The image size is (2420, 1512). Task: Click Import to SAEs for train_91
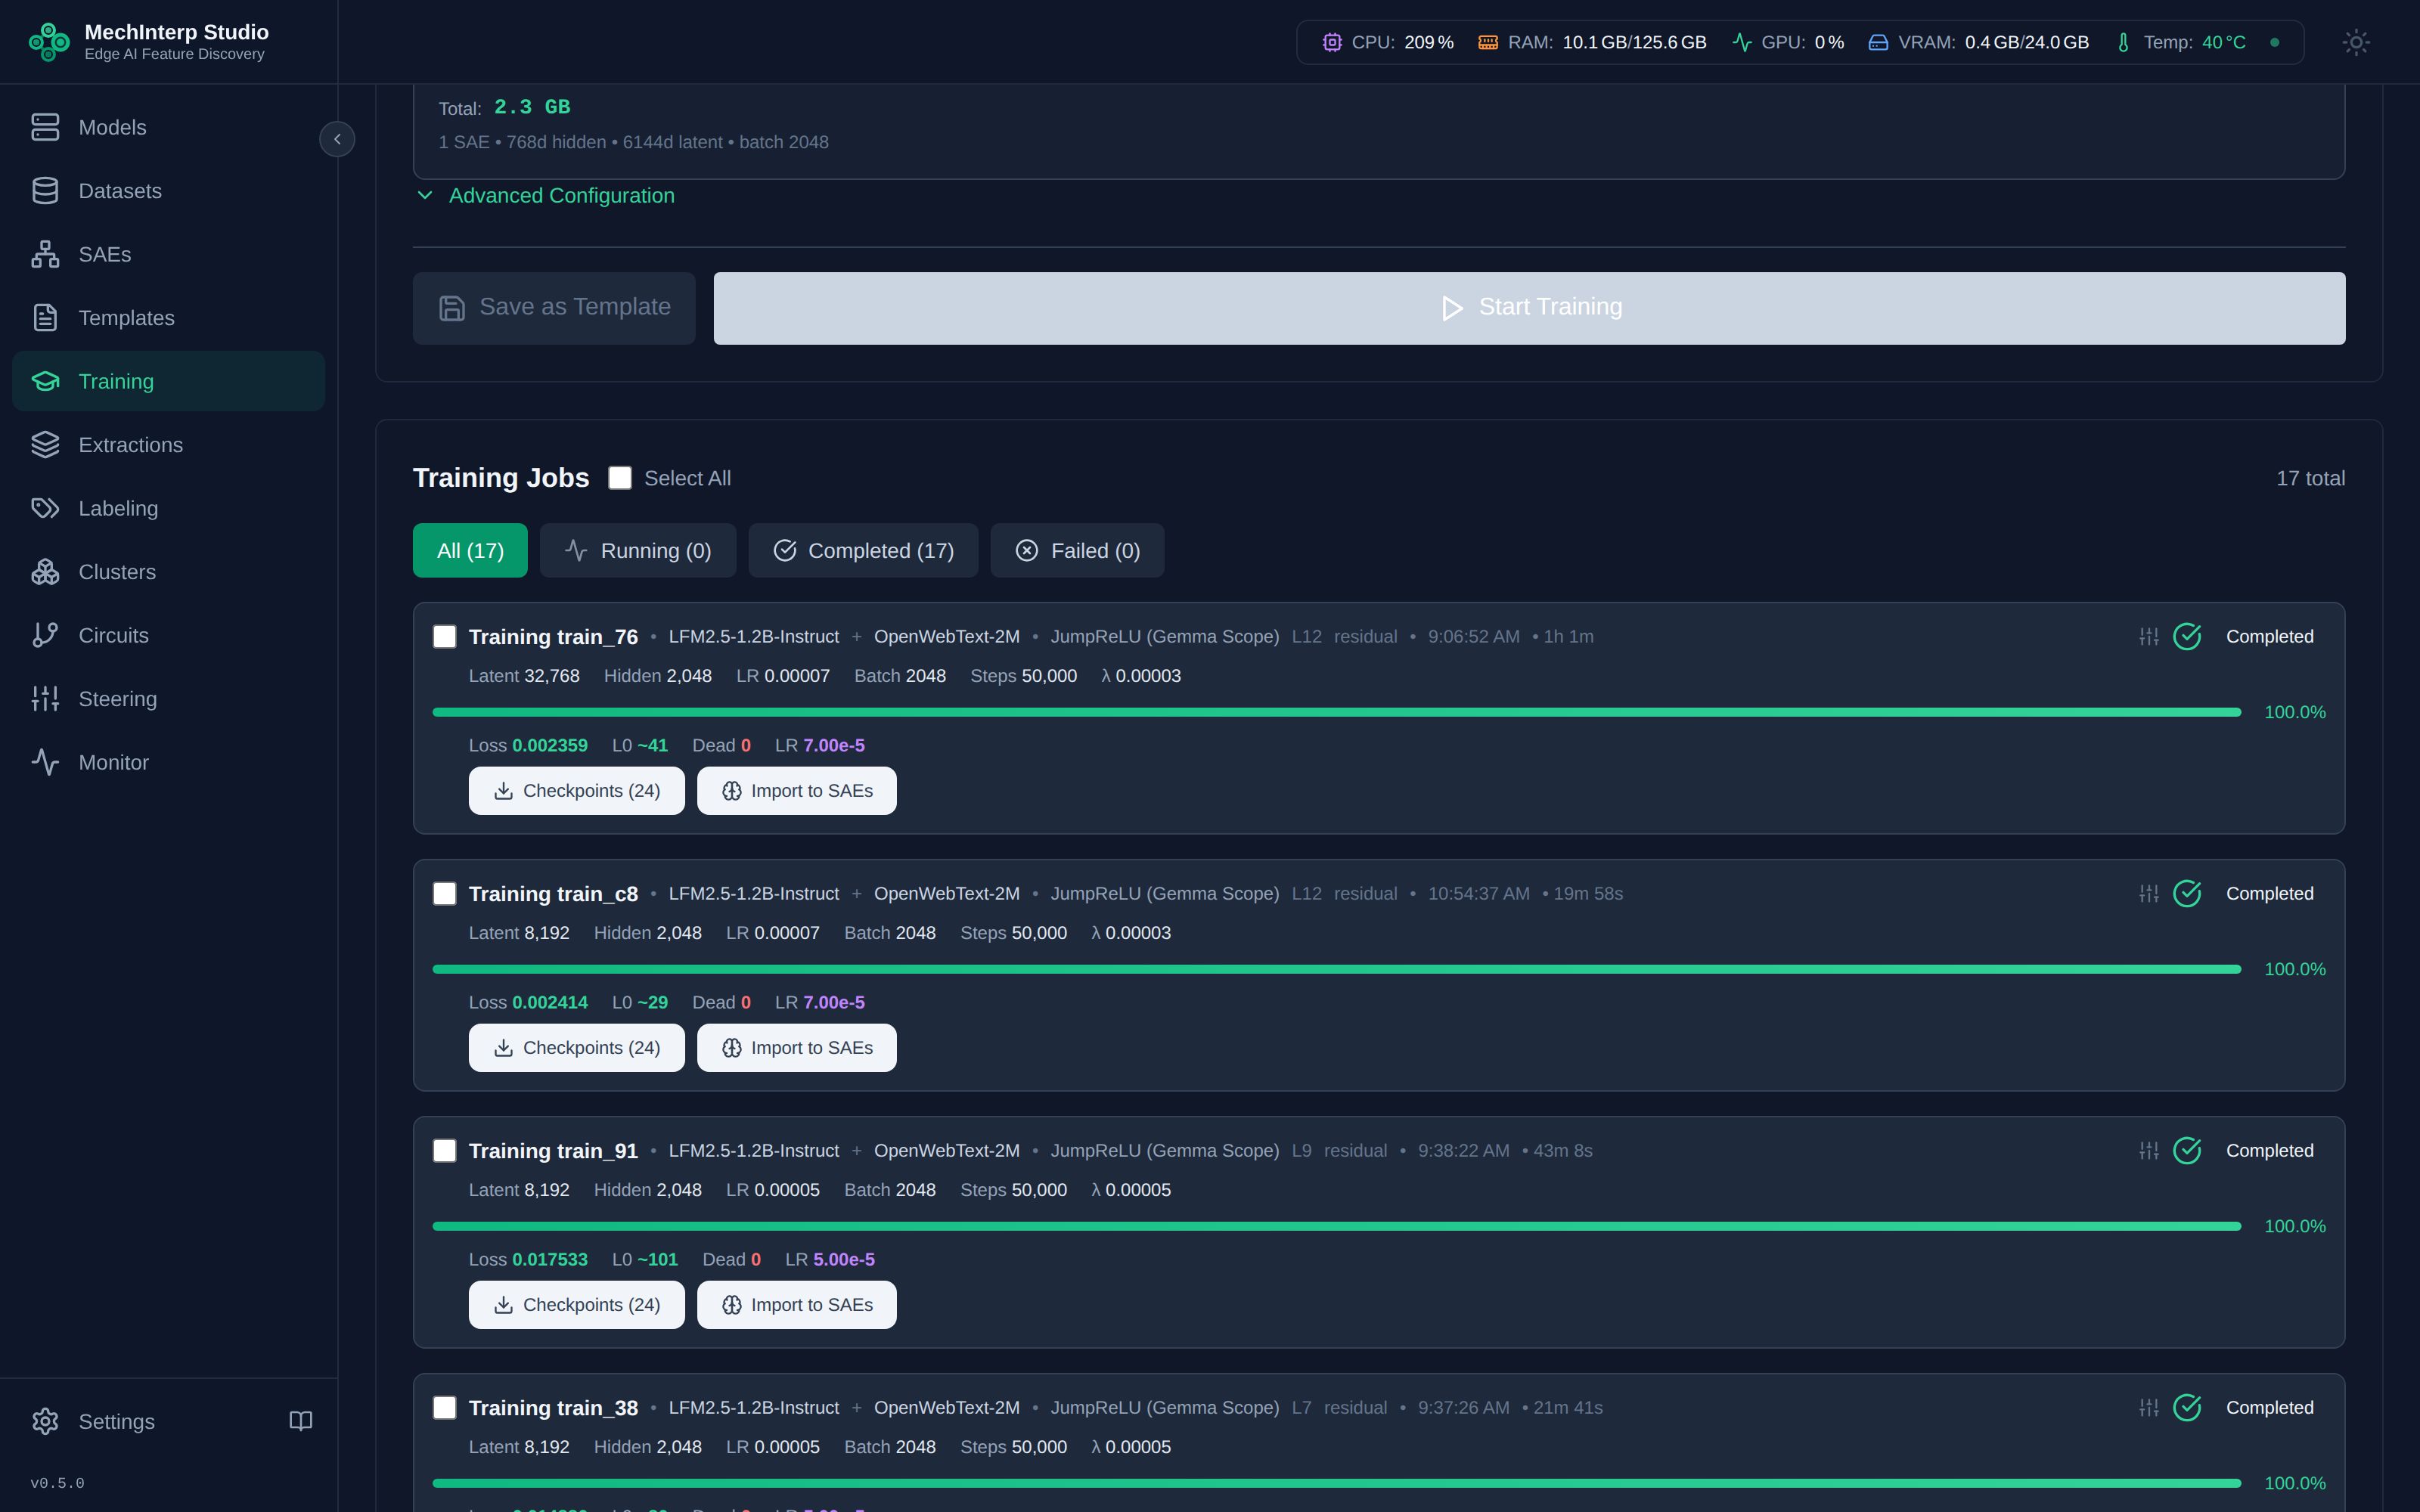(797, 1305)
